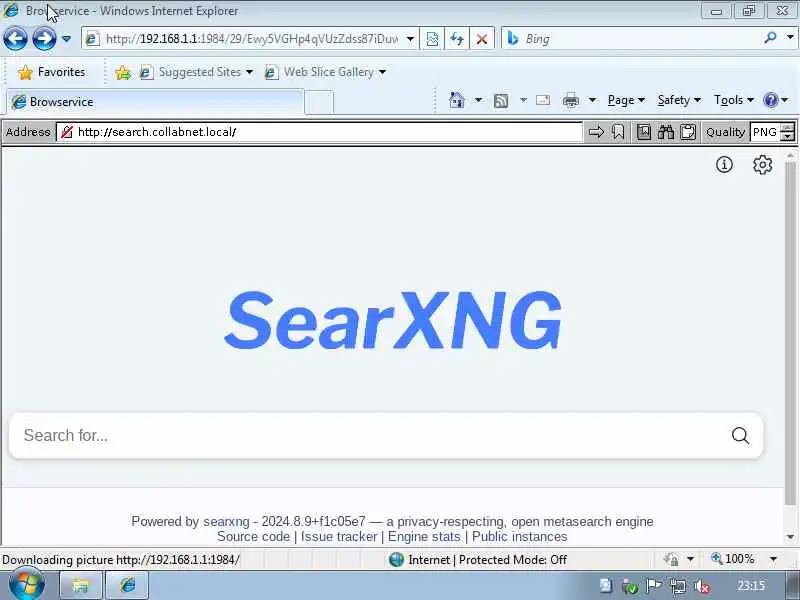Open the Public instances link
The width and height of the screenshot is (800, 600).
coord(519,537)
